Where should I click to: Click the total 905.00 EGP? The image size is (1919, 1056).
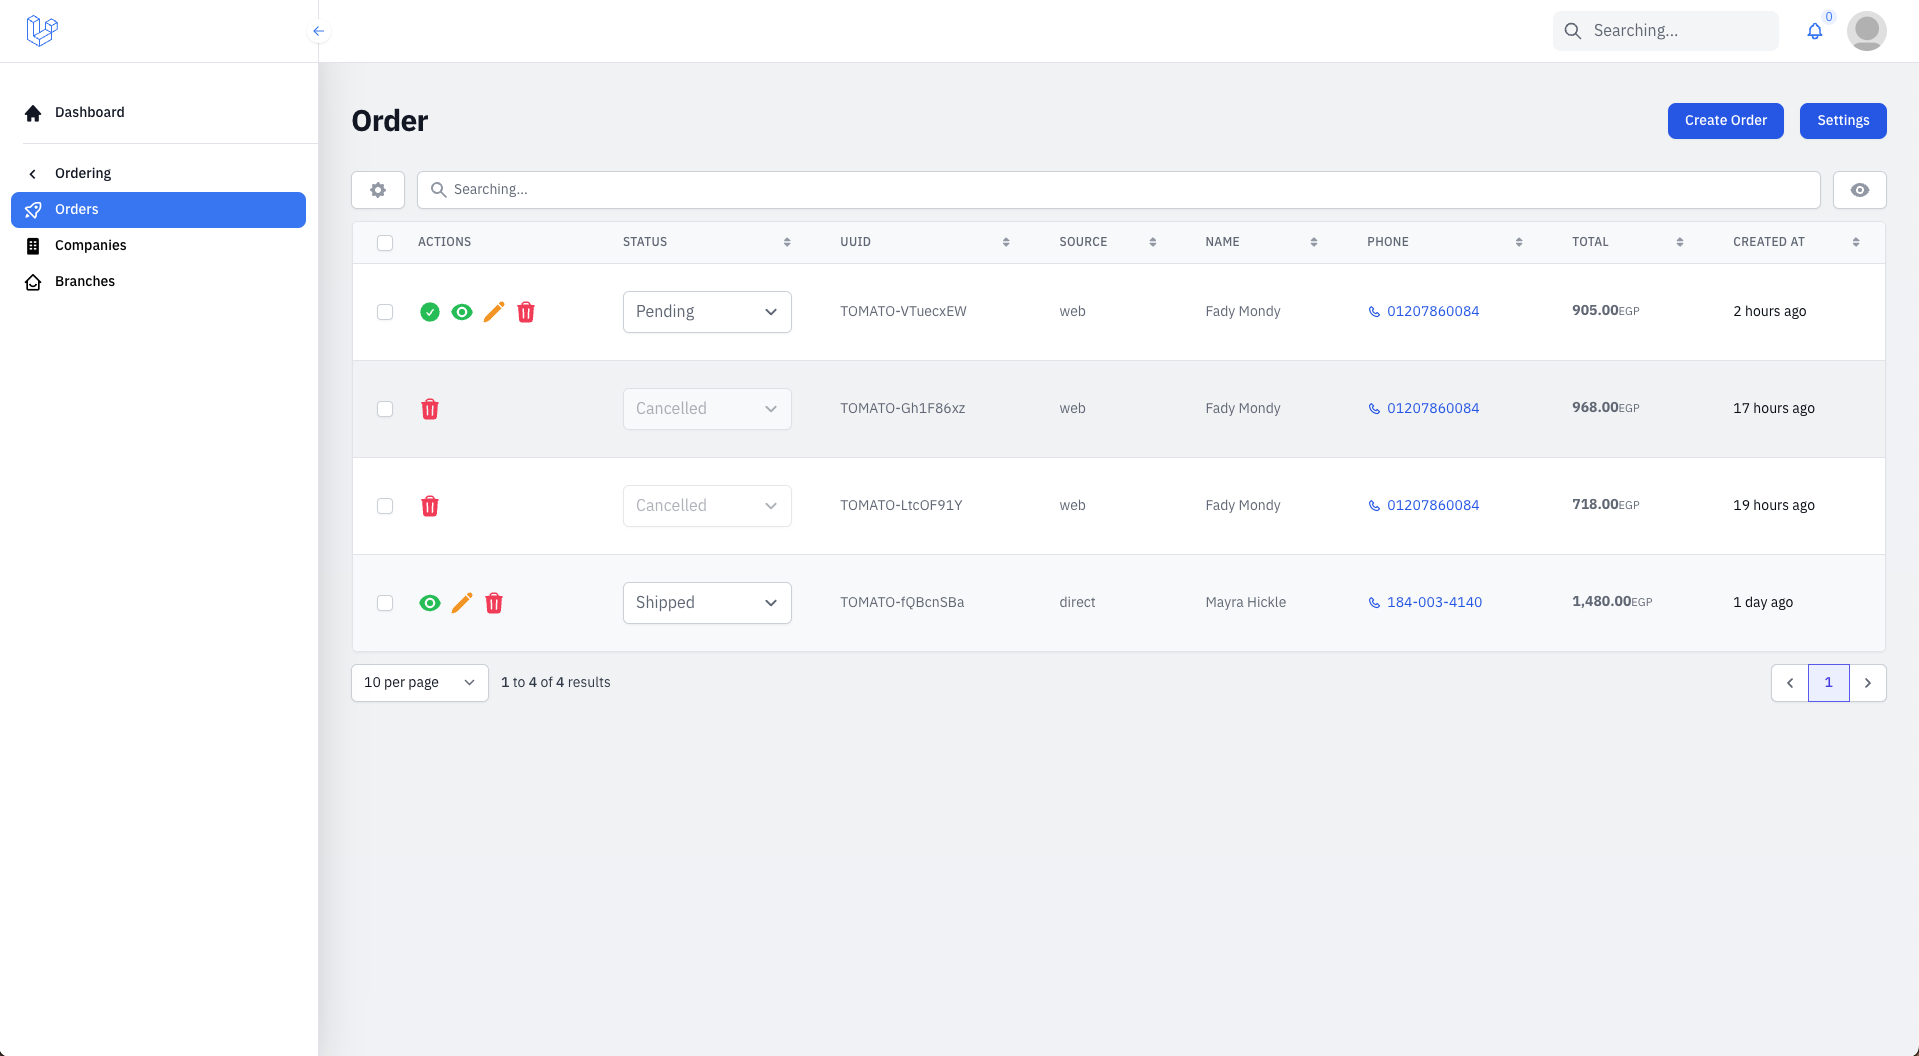(x=1605, y=311)
